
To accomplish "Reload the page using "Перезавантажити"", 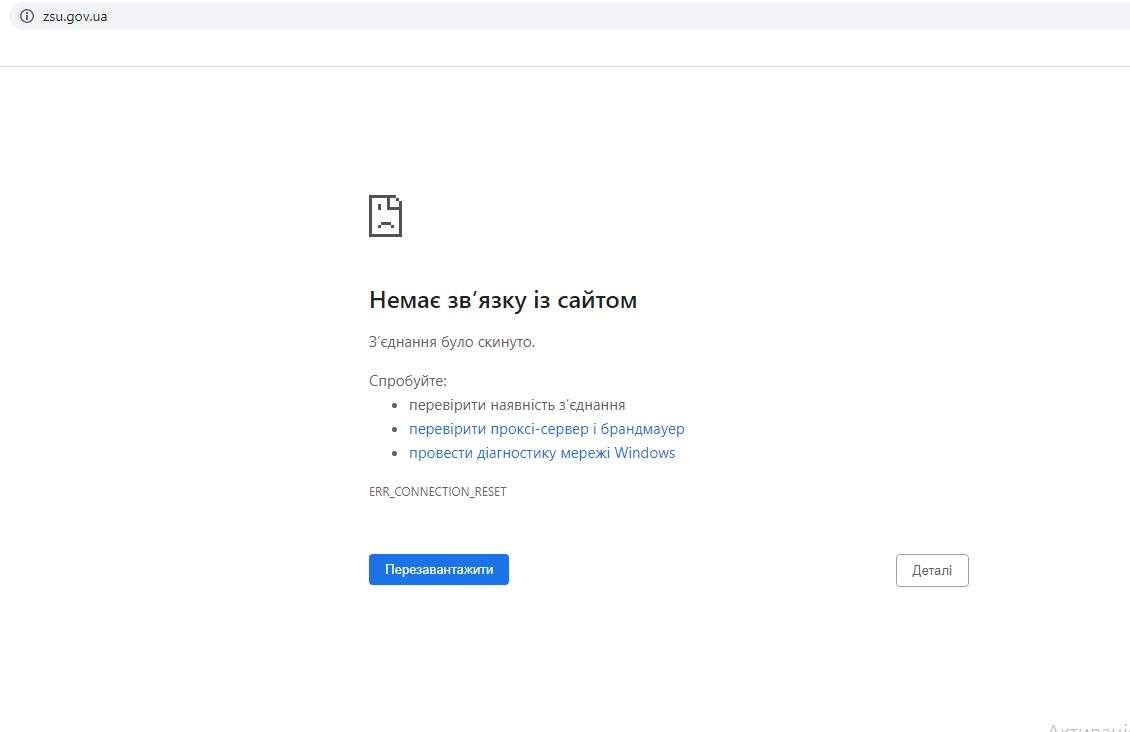I will pyautogui.click(x=438, y=569).
